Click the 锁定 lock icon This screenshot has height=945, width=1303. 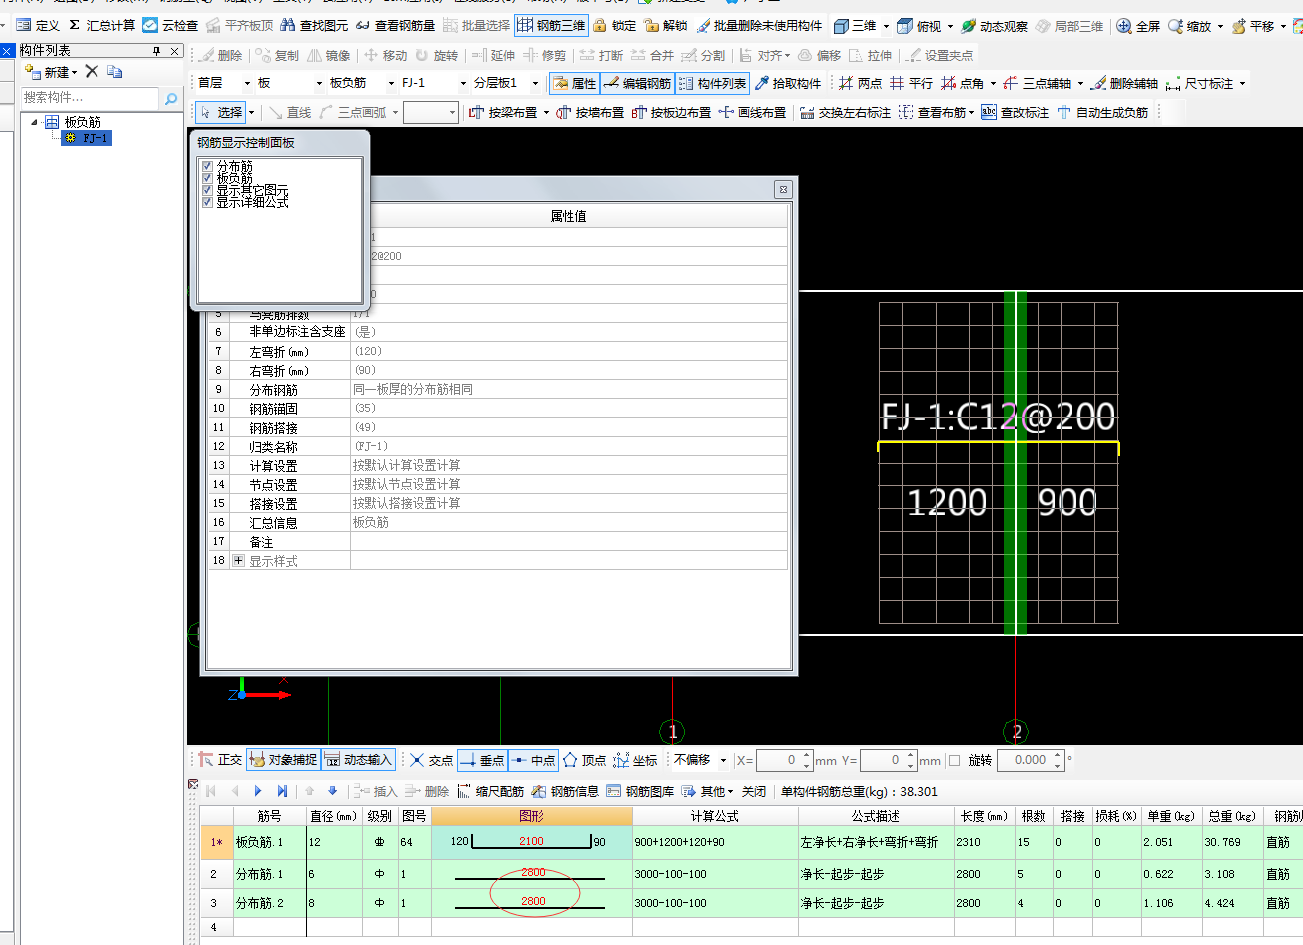coord(615,26)
